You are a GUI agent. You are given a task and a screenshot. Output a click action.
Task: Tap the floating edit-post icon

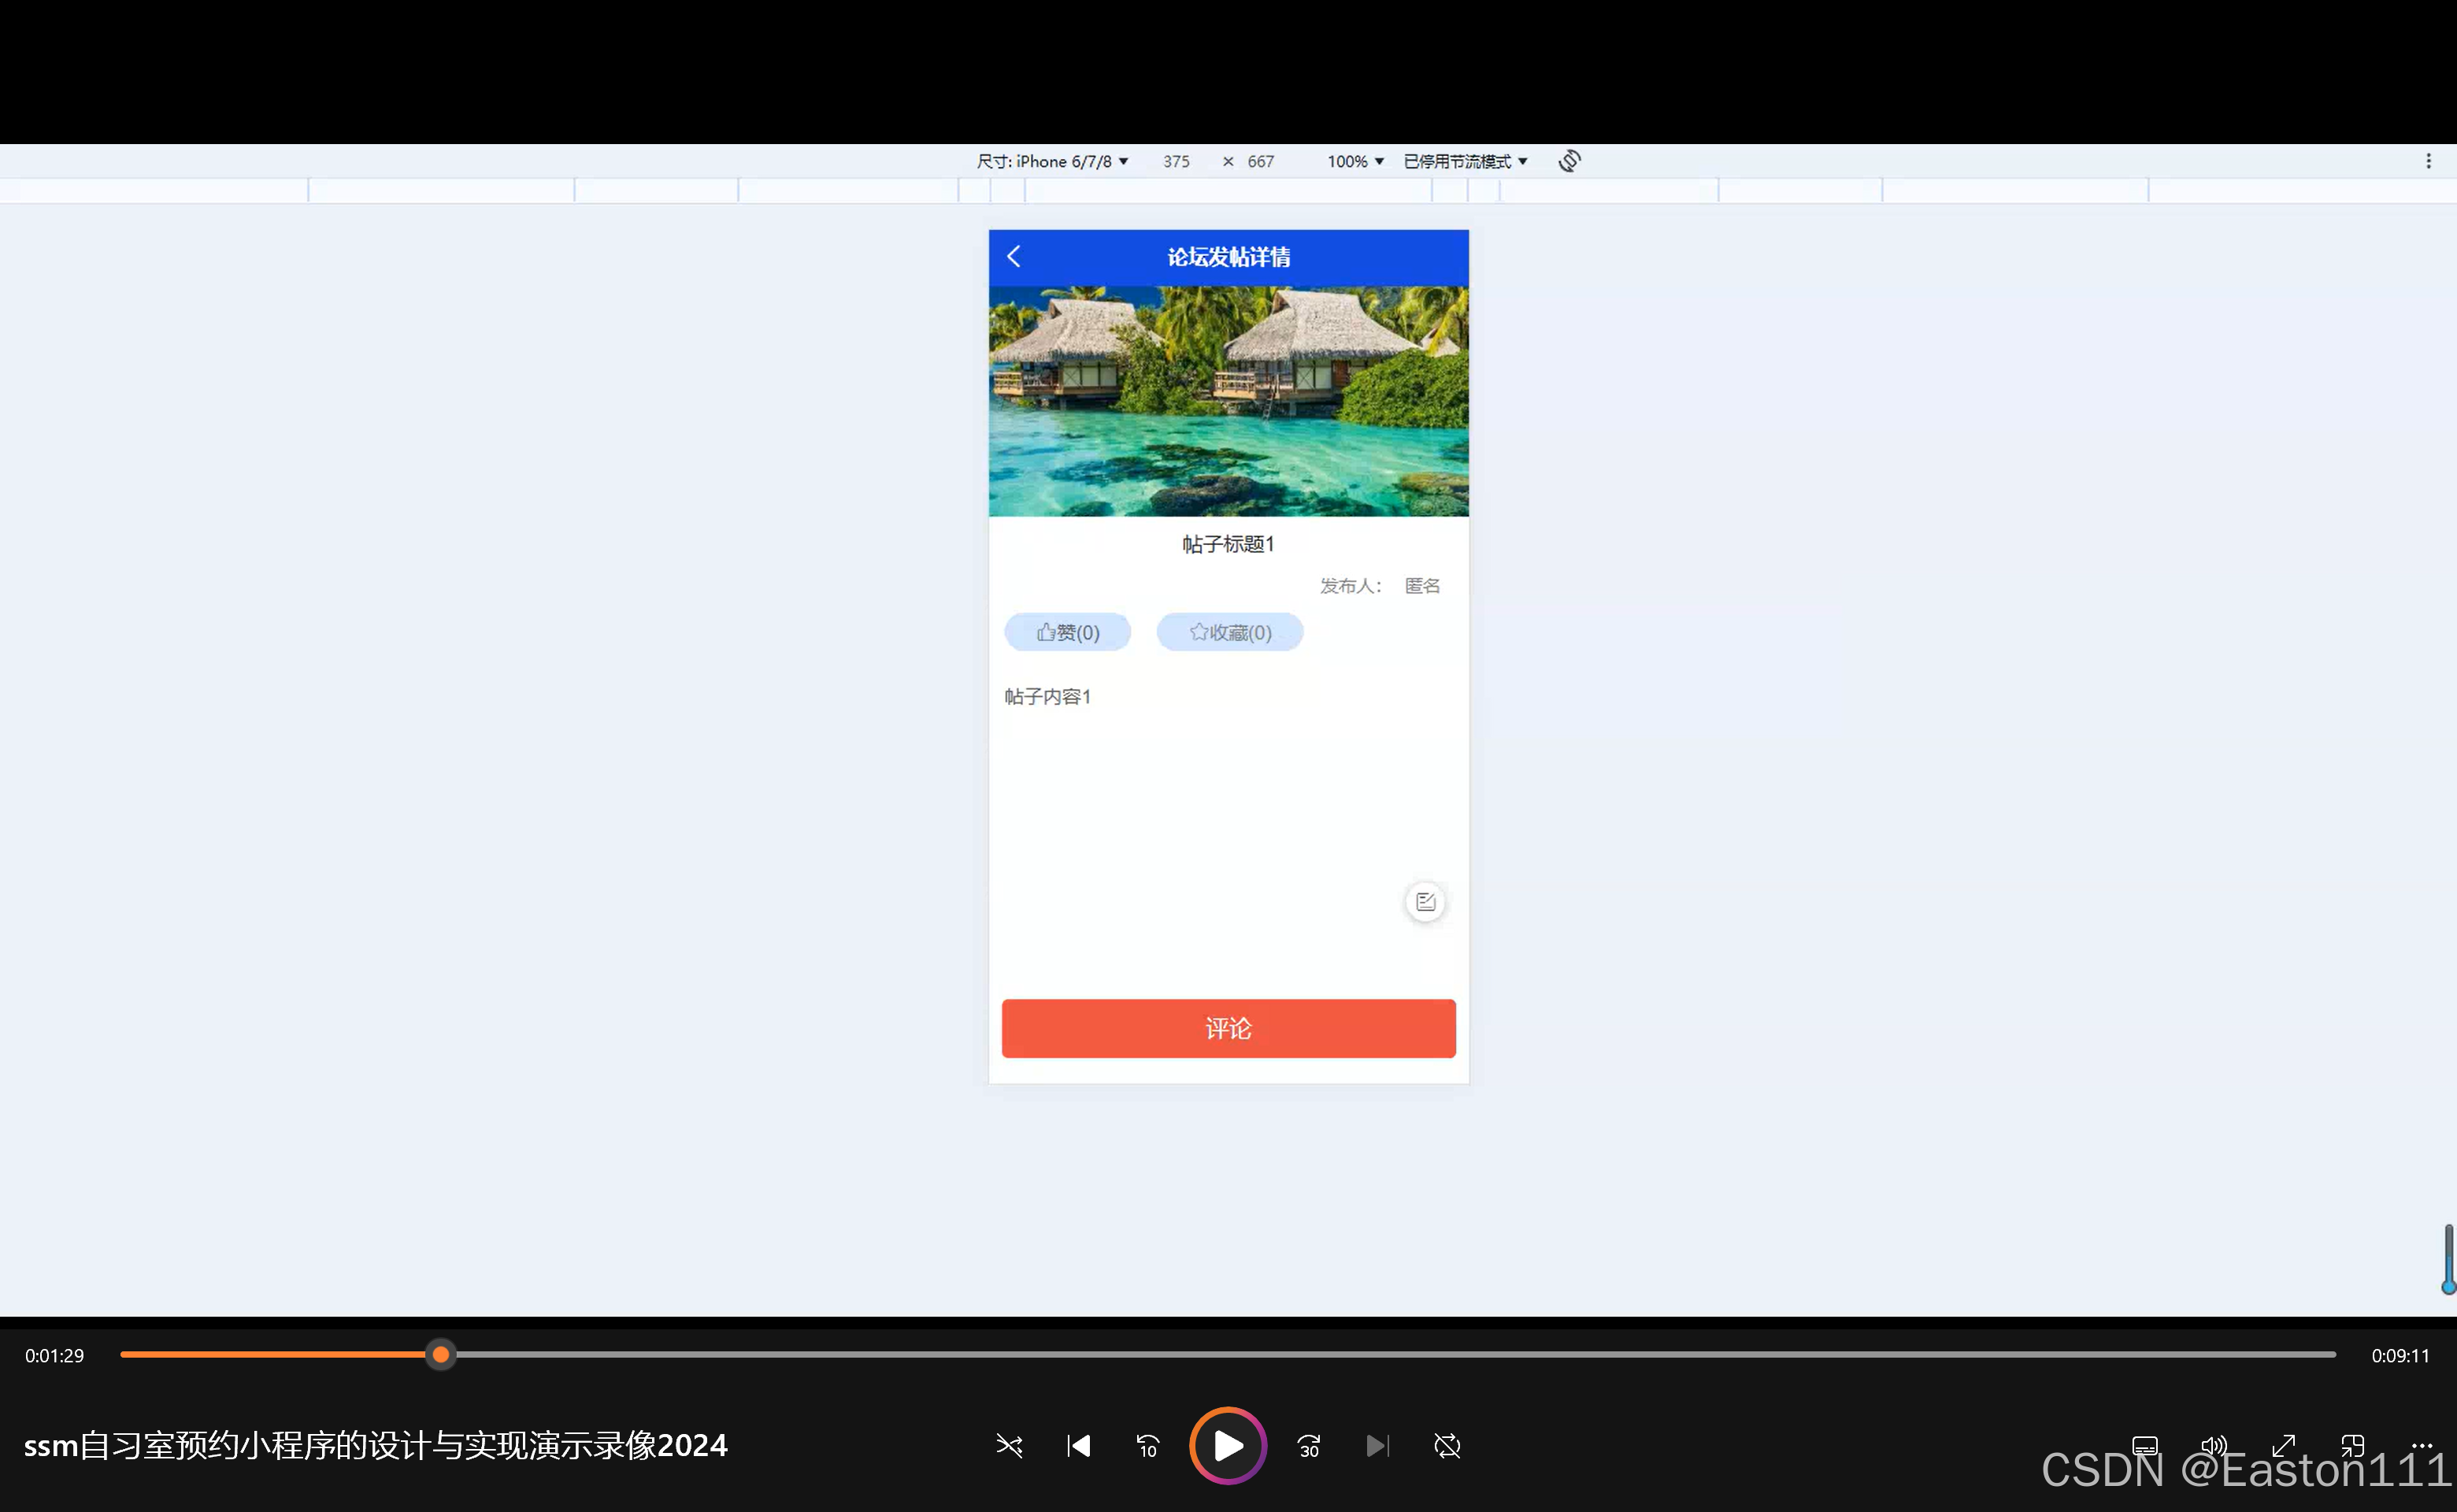click(1425, 902)
